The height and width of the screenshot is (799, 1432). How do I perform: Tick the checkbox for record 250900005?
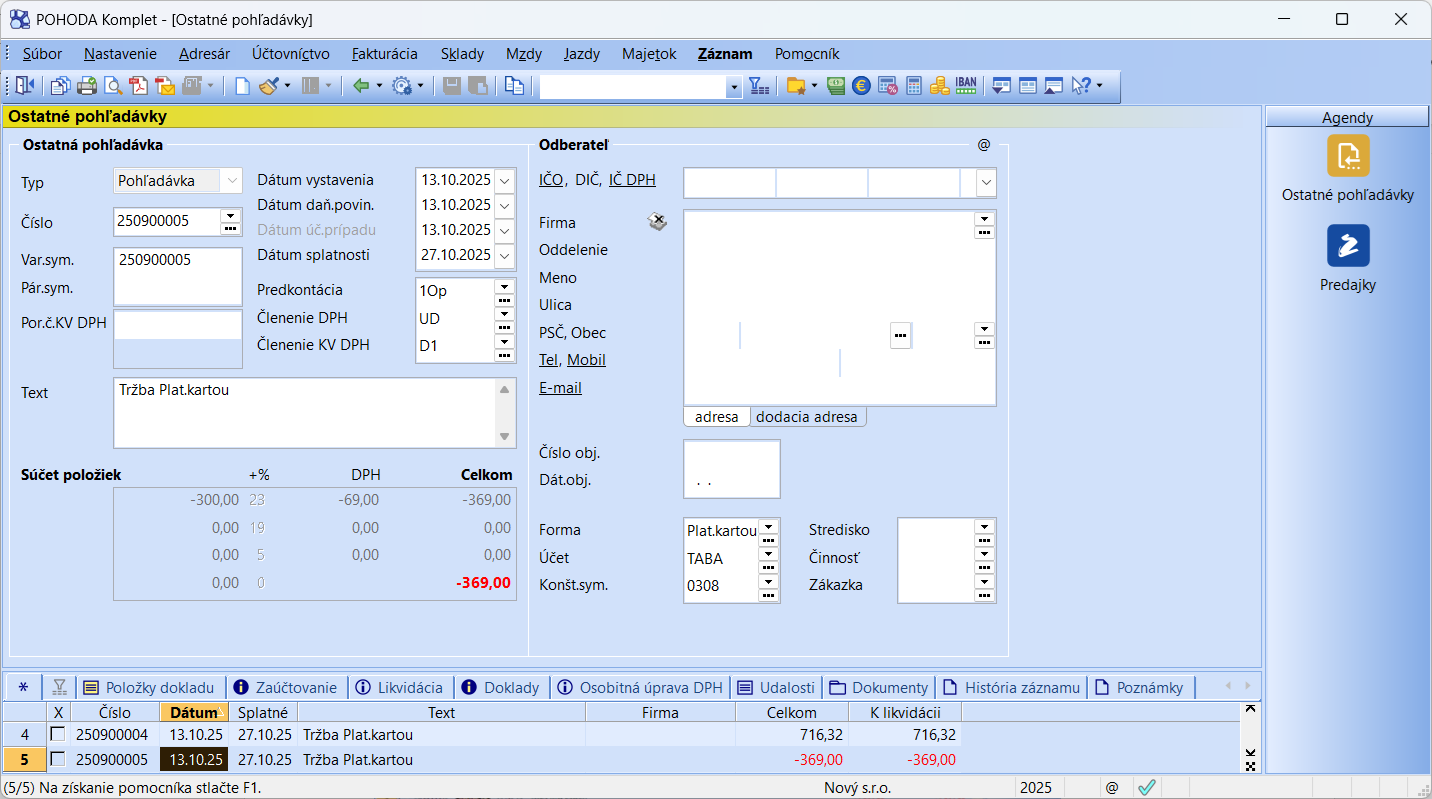click(58, 759)
